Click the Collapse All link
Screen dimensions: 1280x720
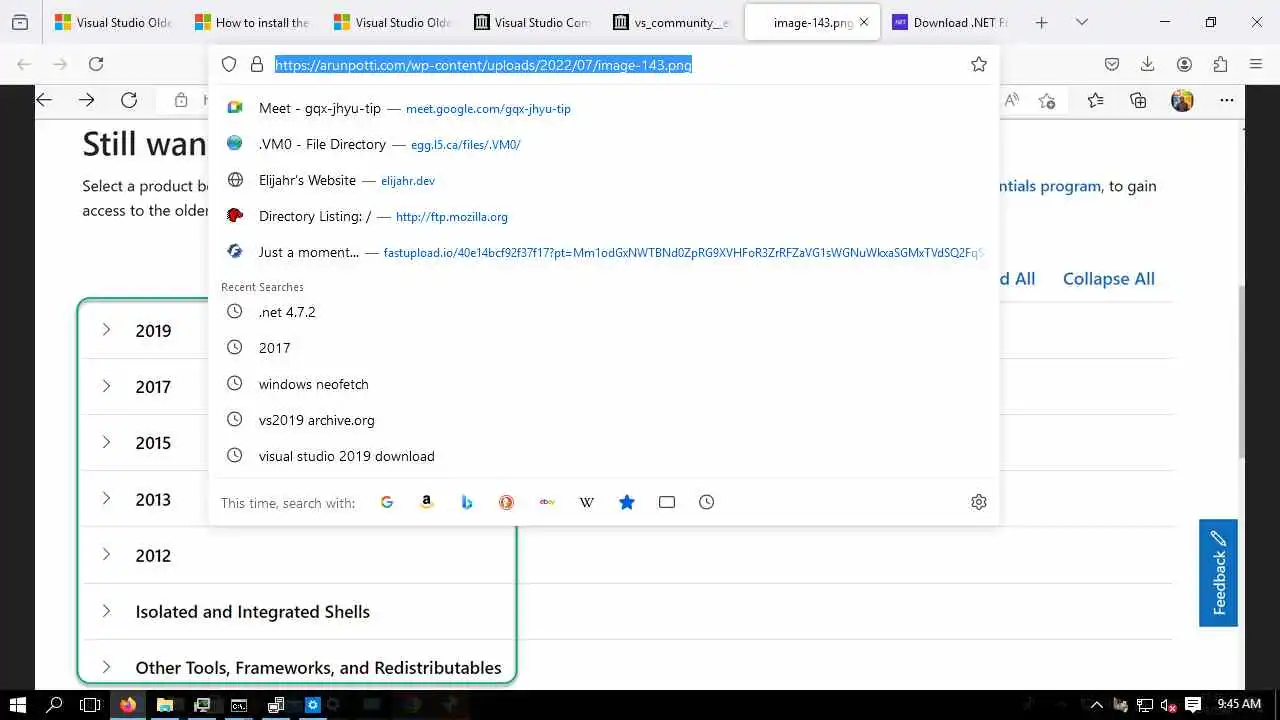[1108, 279]
